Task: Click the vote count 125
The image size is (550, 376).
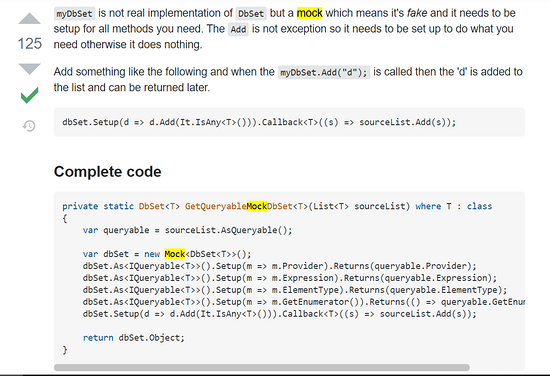Action: tap(30, 44)
